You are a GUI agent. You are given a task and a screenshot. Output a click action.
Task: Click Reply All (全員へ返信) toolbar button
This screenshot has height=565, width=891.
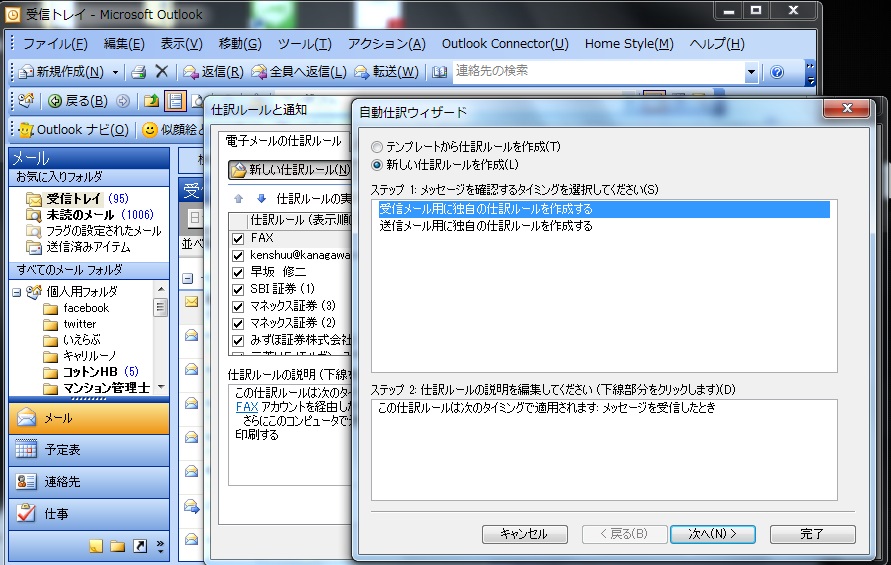[x=299, y=72]
